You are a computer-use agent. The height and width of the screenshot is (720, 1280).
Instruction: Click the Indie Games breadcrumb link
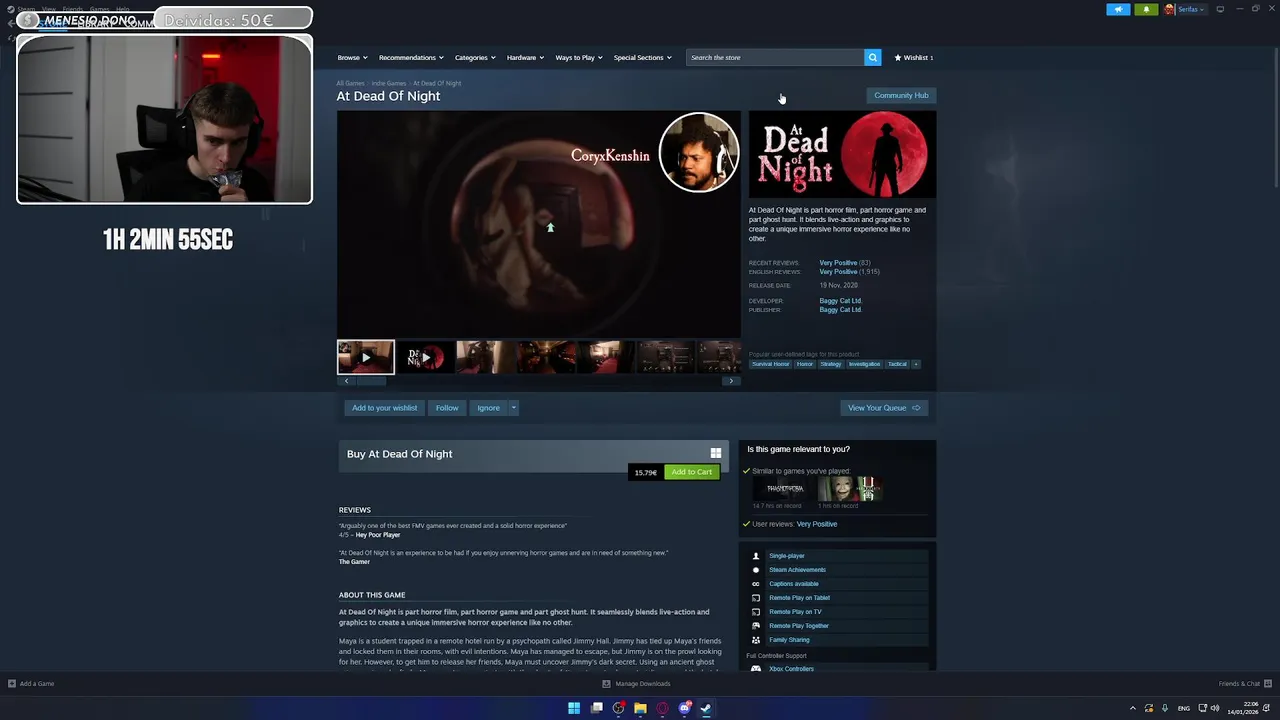(389, 83)
